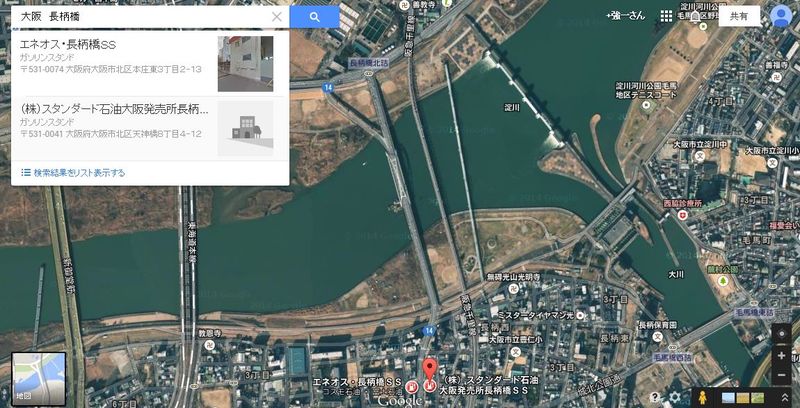Click the スタンダード石油 gas station marker icon
The width and height of the screenshot is (800, 408).
coord(430,387)
